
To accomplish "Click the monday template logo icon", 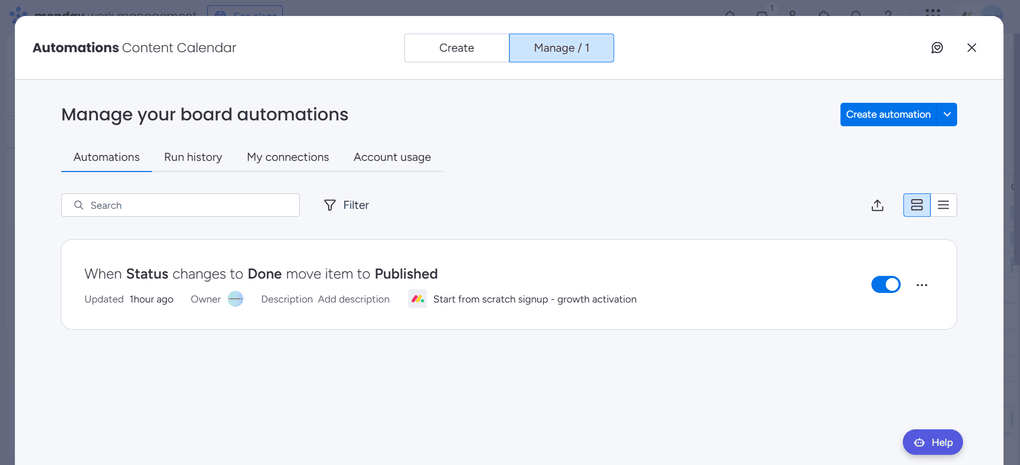I will 418,299.
